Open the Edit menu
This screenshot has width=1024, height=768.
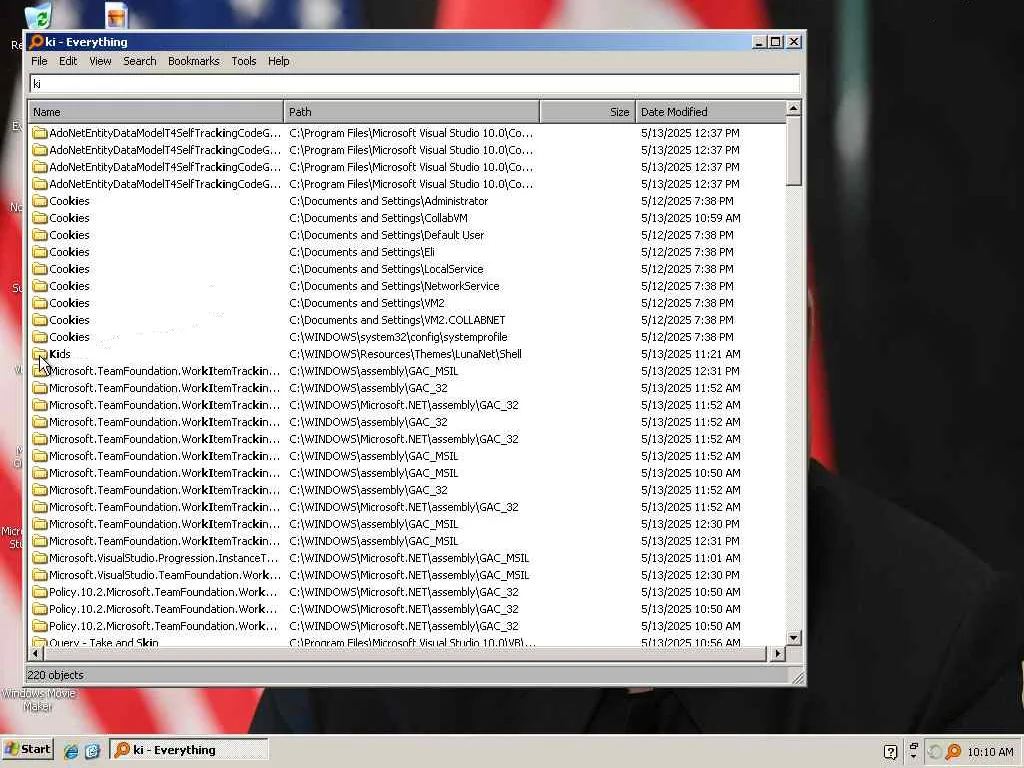click(68, 61)
